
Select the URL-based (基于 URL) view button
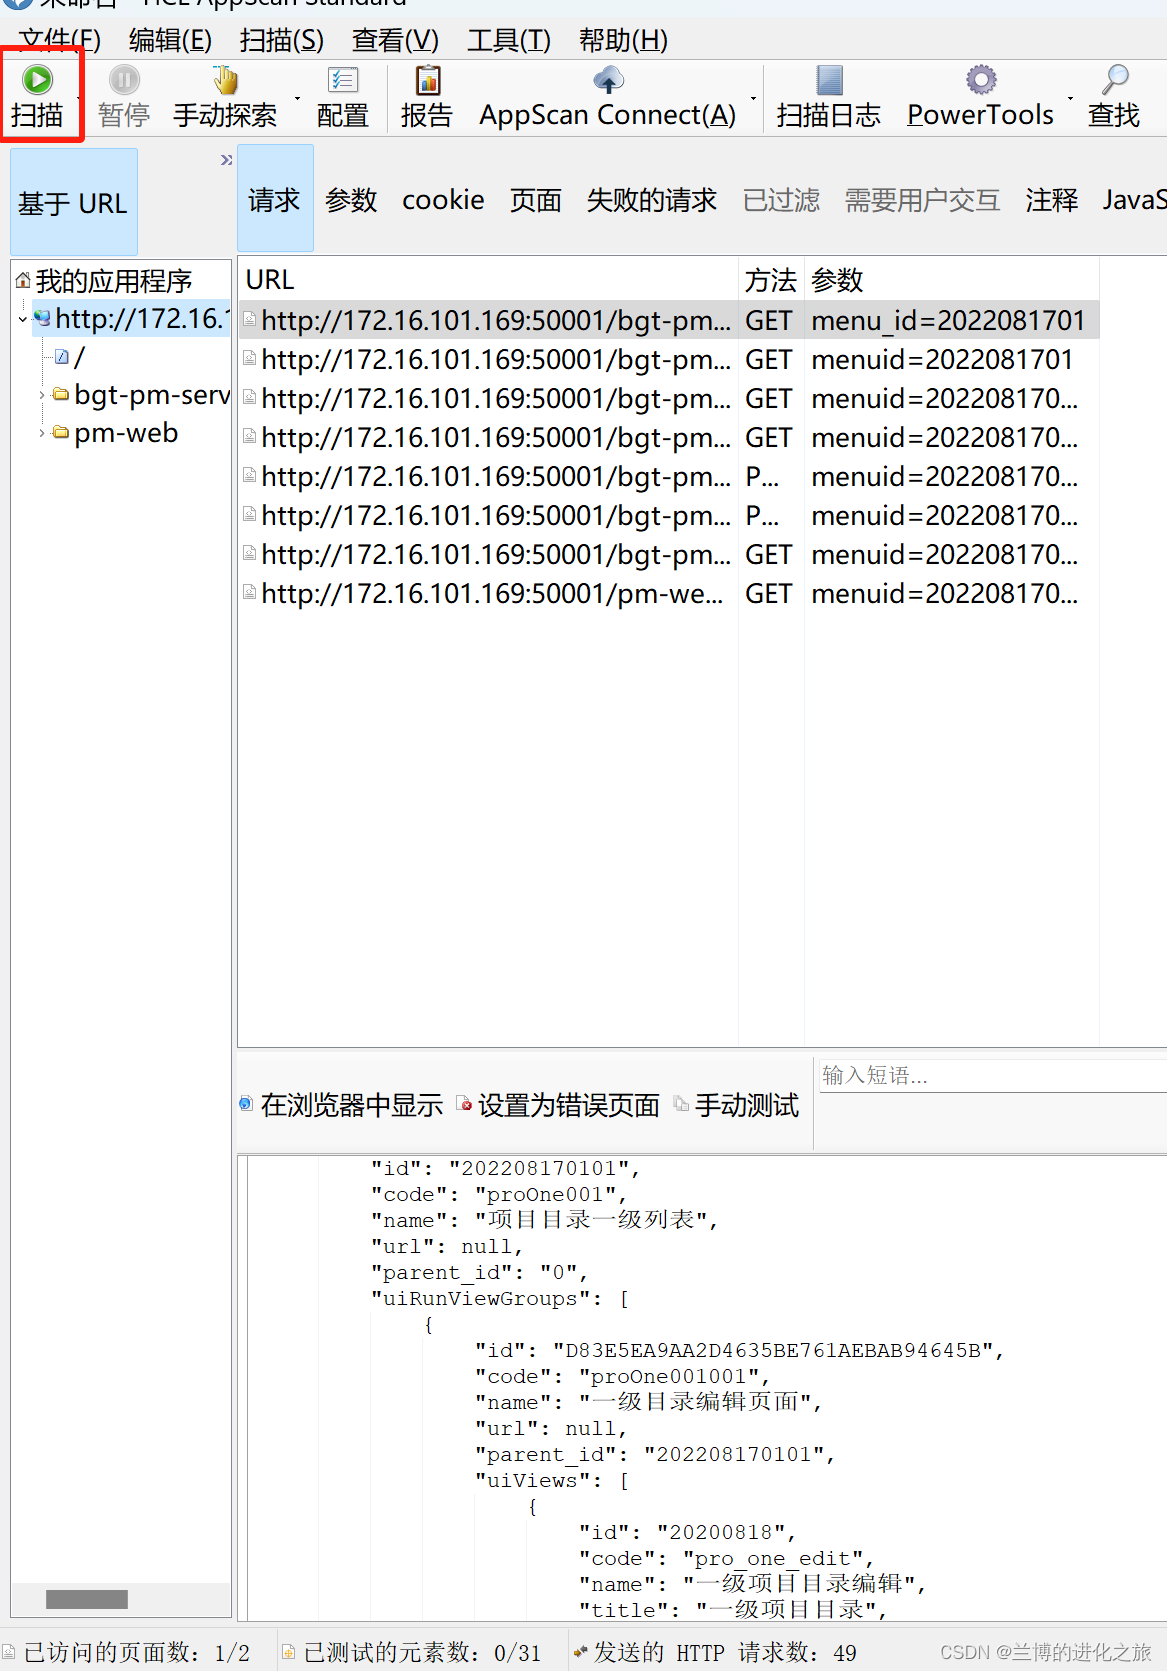[74, 203]
